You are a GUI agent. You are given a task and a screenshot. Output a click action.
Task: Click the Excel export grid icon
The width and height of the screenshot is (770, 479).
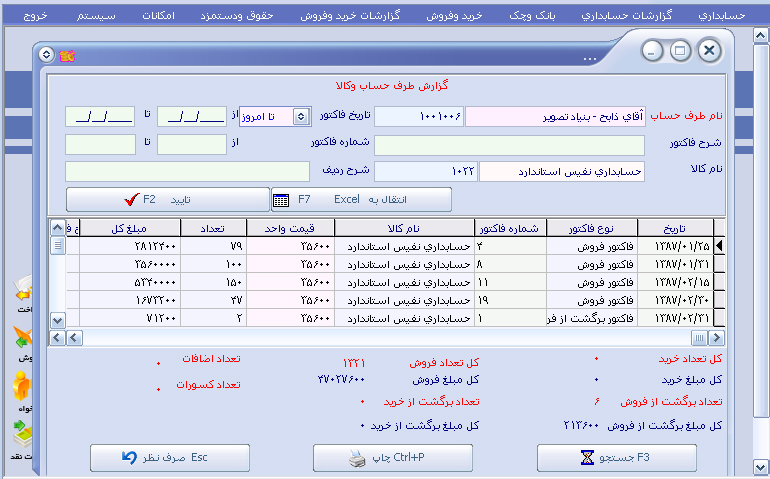(281, 199)
